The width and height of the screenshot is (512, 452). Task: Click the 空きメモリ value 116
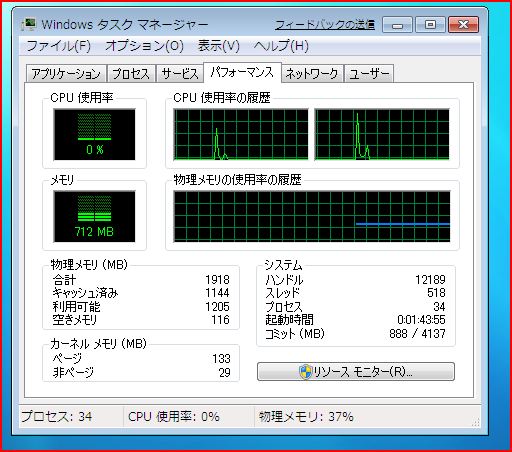click(x=220, y=320)
